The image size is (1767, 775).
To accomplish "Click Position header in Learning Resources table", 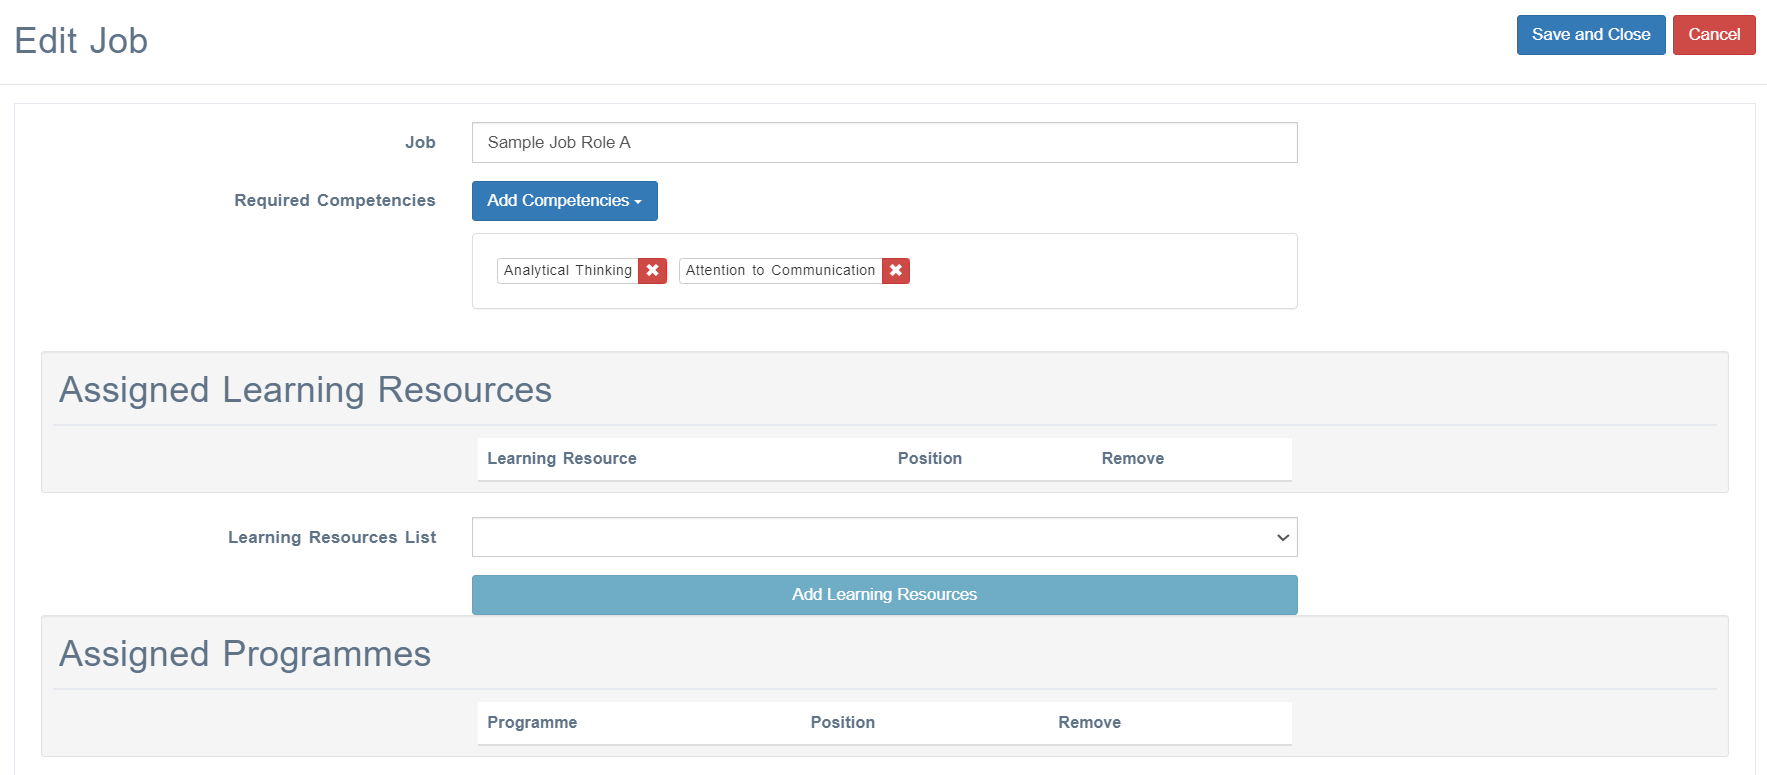I will click(x=930, y=459).
